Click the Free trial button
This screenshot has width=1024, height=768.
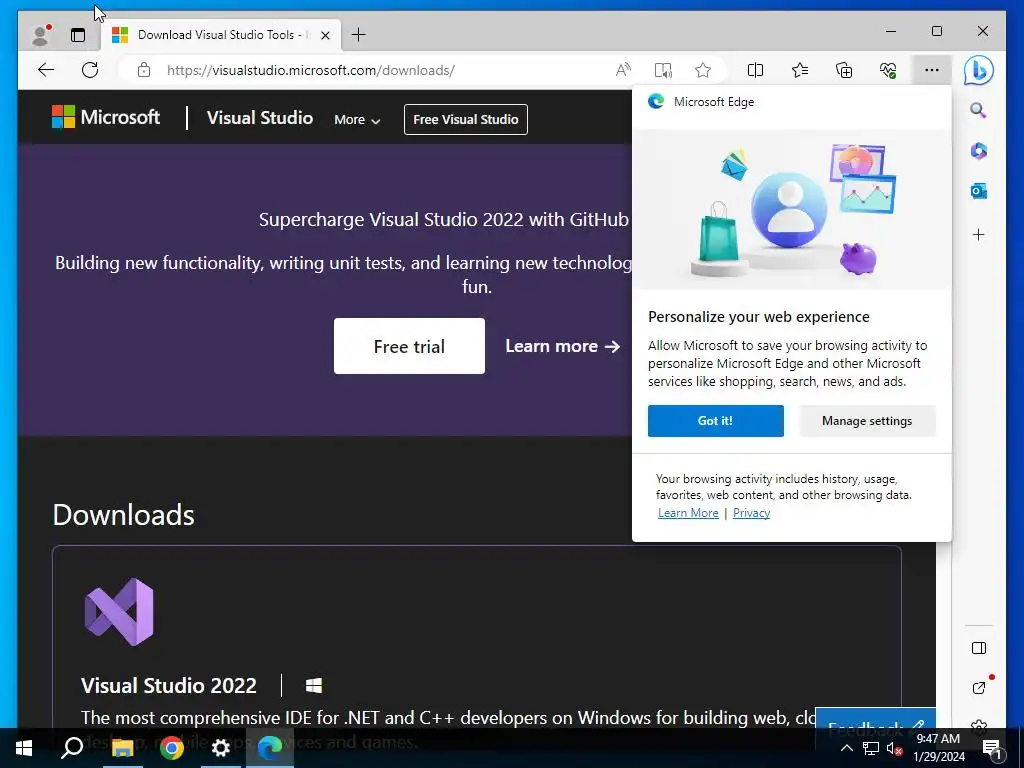click(409, 346)
